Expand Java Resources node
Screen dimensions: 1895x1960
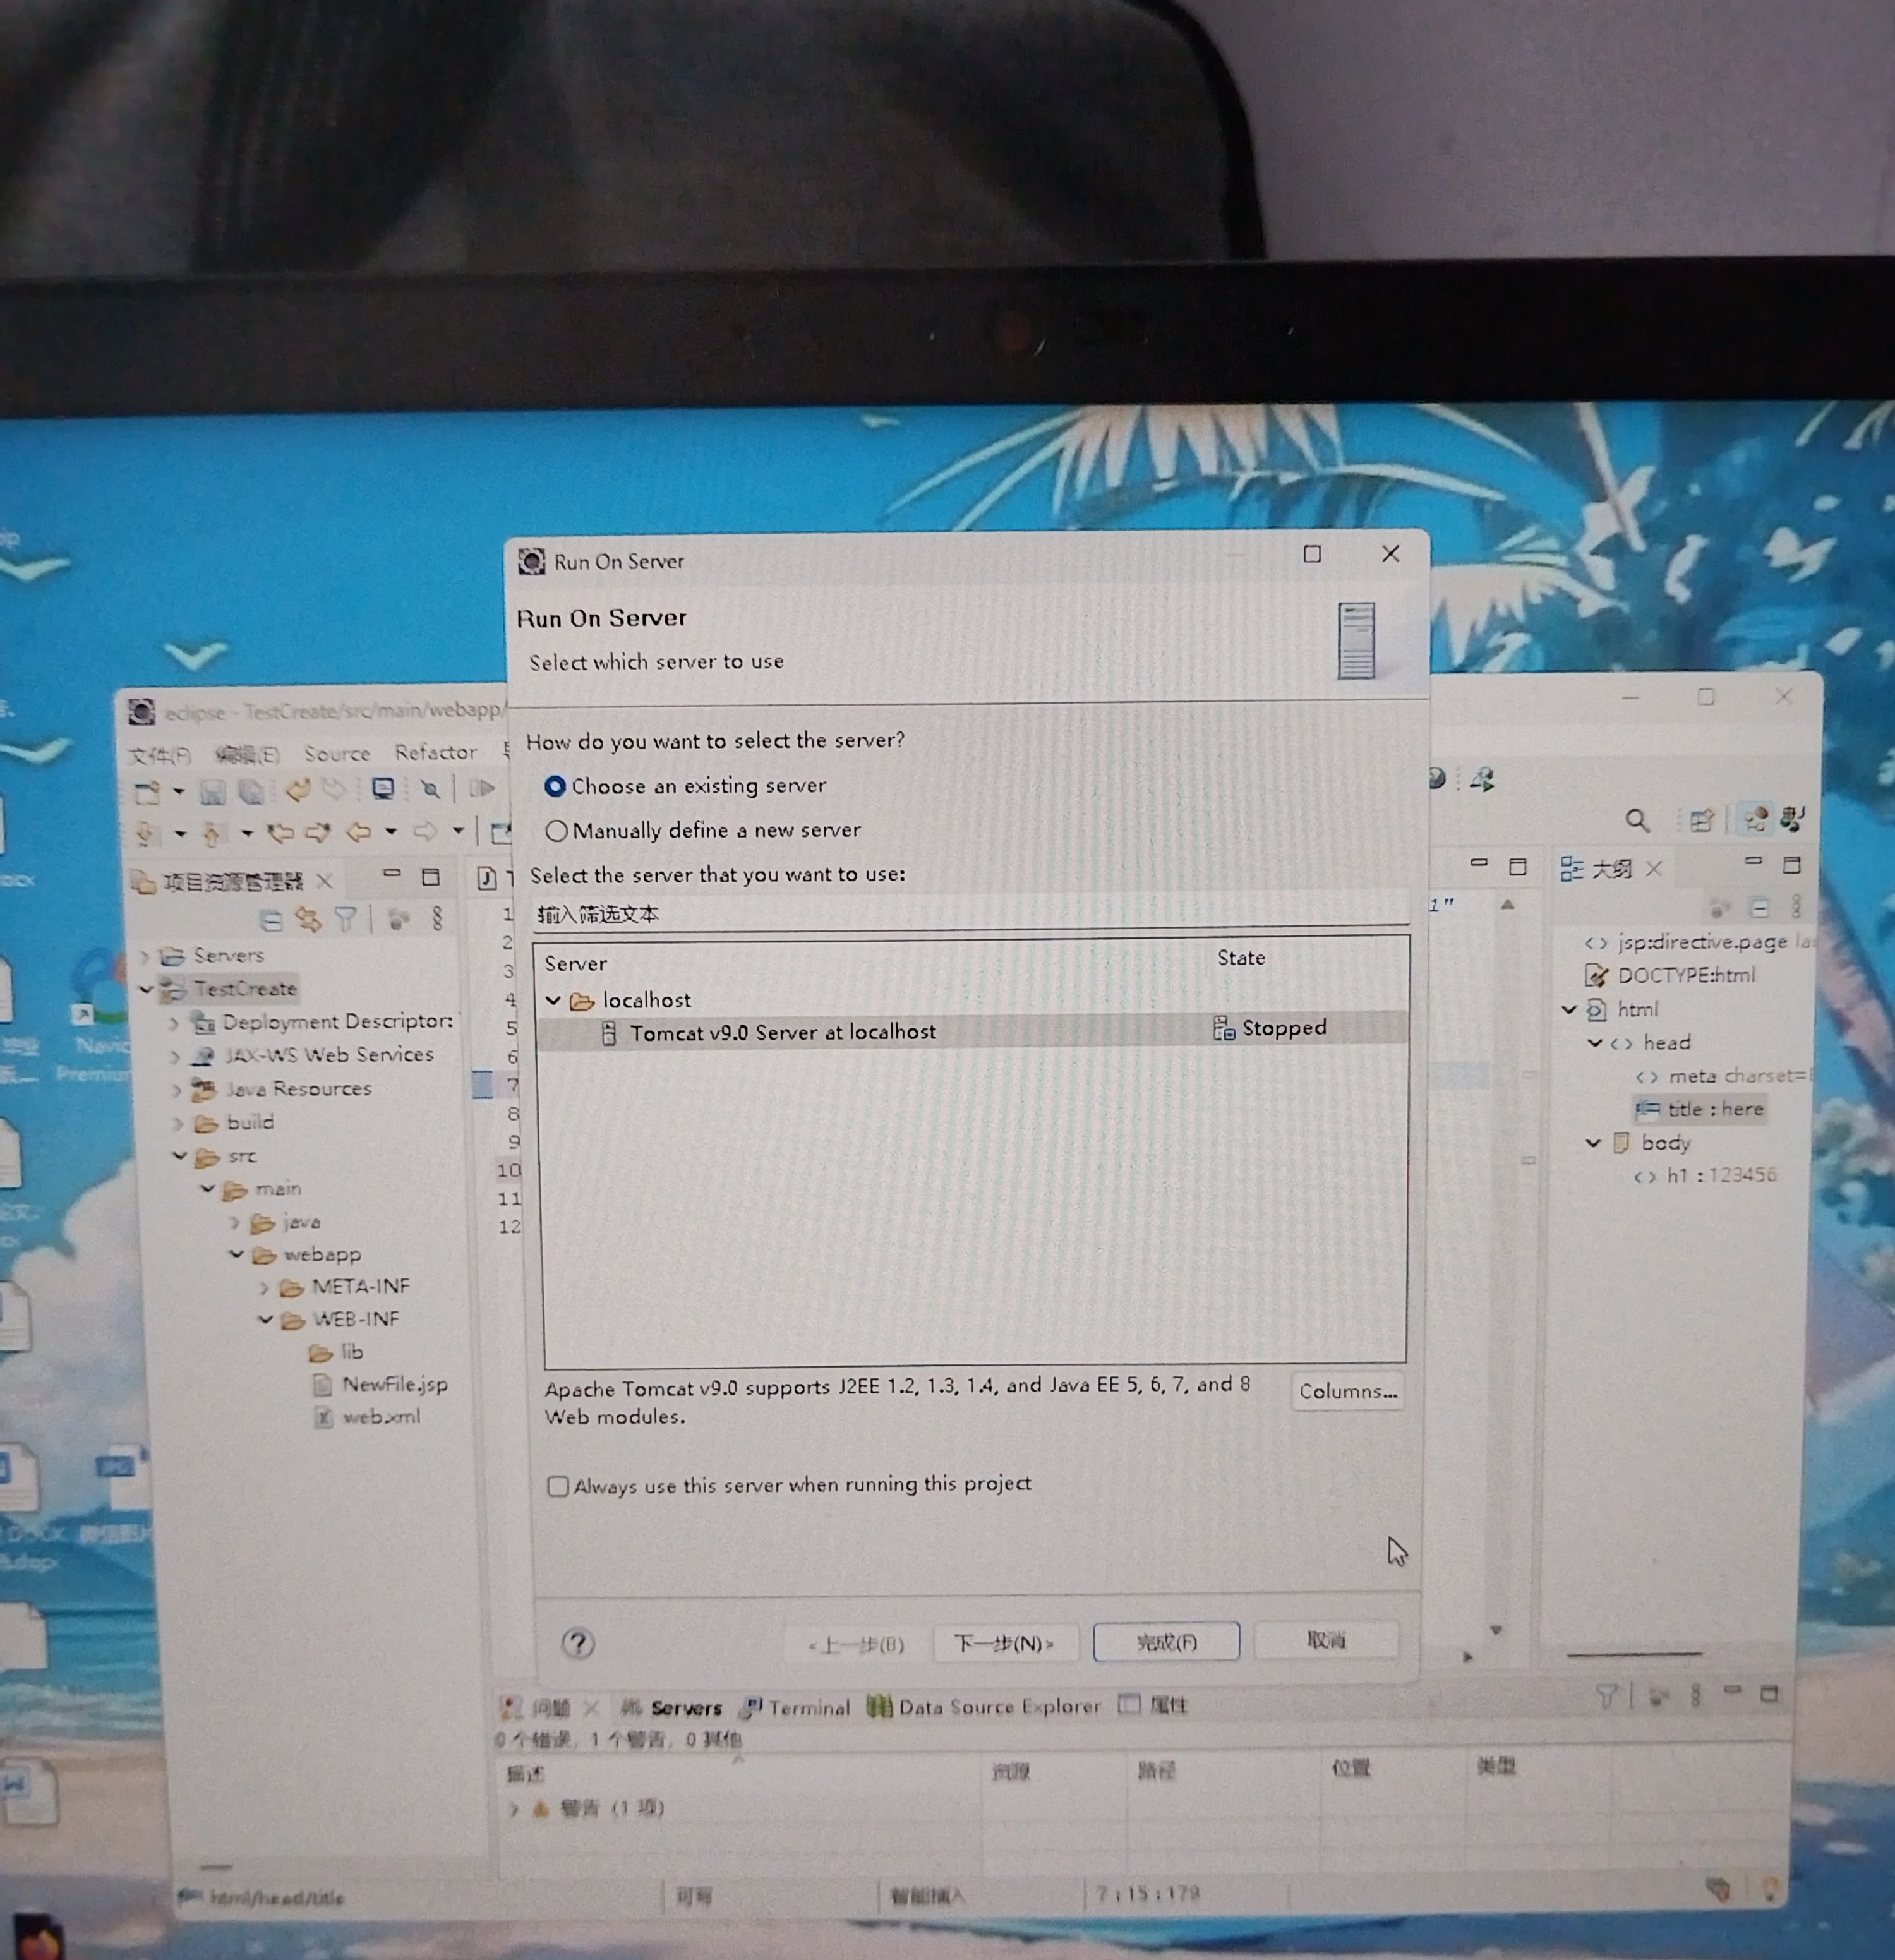pyautogui.click(x=176, y=1090)
